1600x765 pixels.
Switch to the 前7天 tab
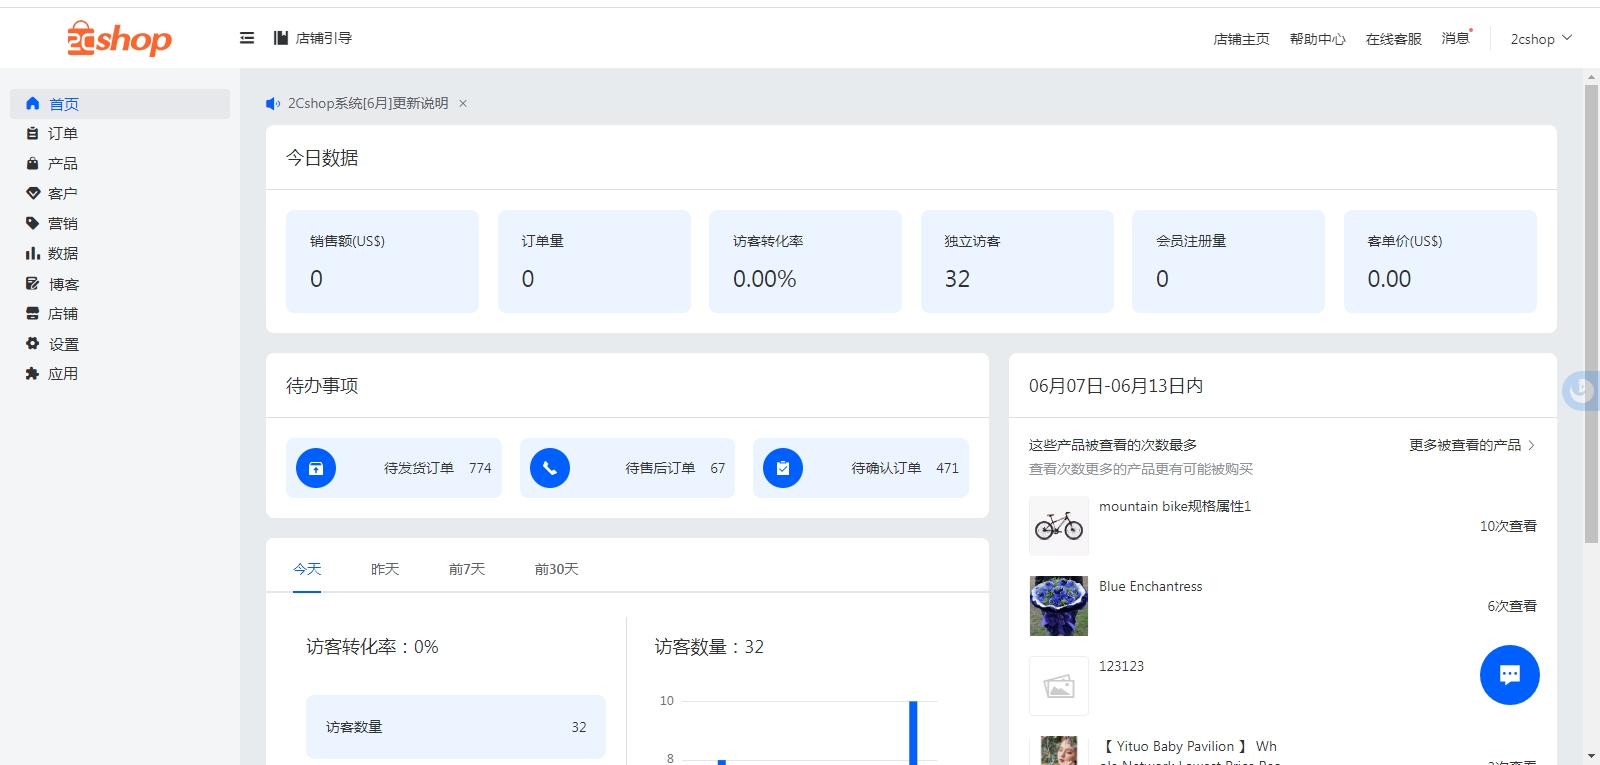[x=467, y=569]
